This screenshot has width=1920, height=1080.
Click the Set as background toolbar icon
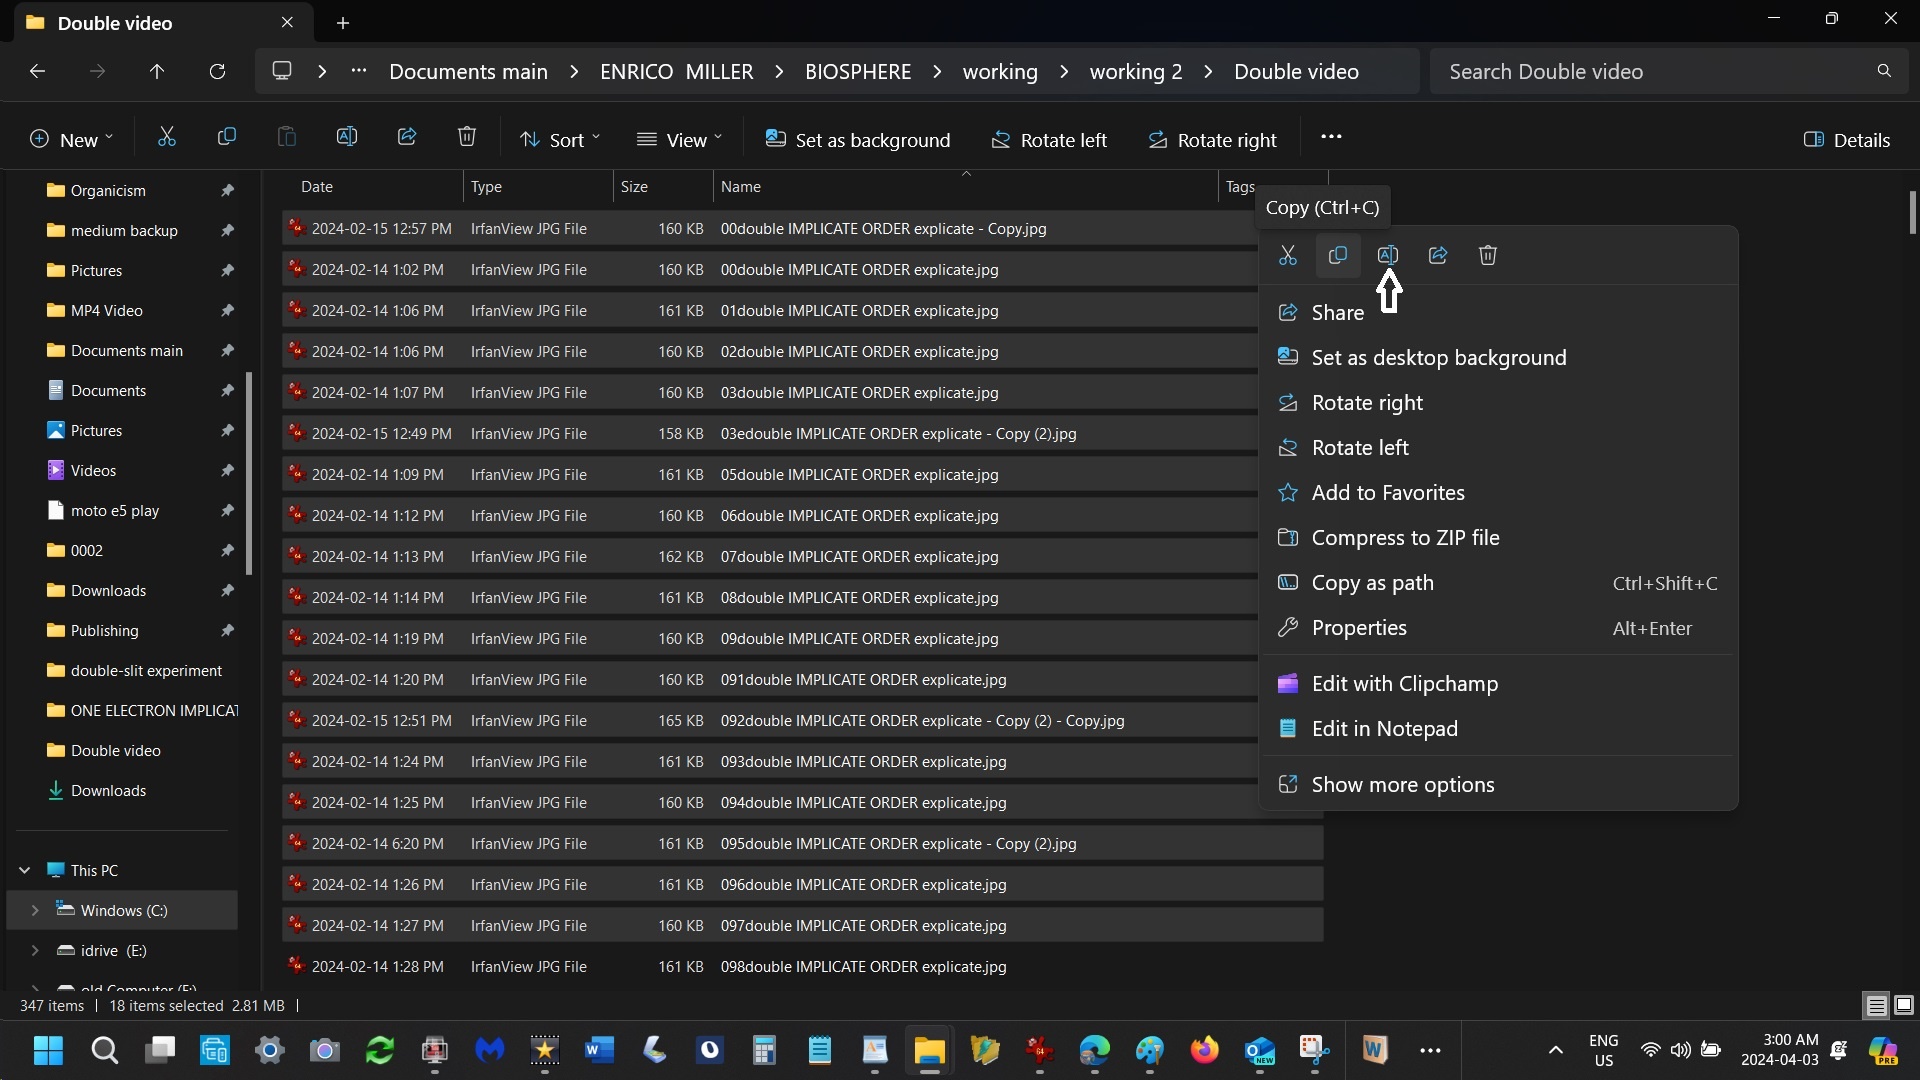click(777, 139)
